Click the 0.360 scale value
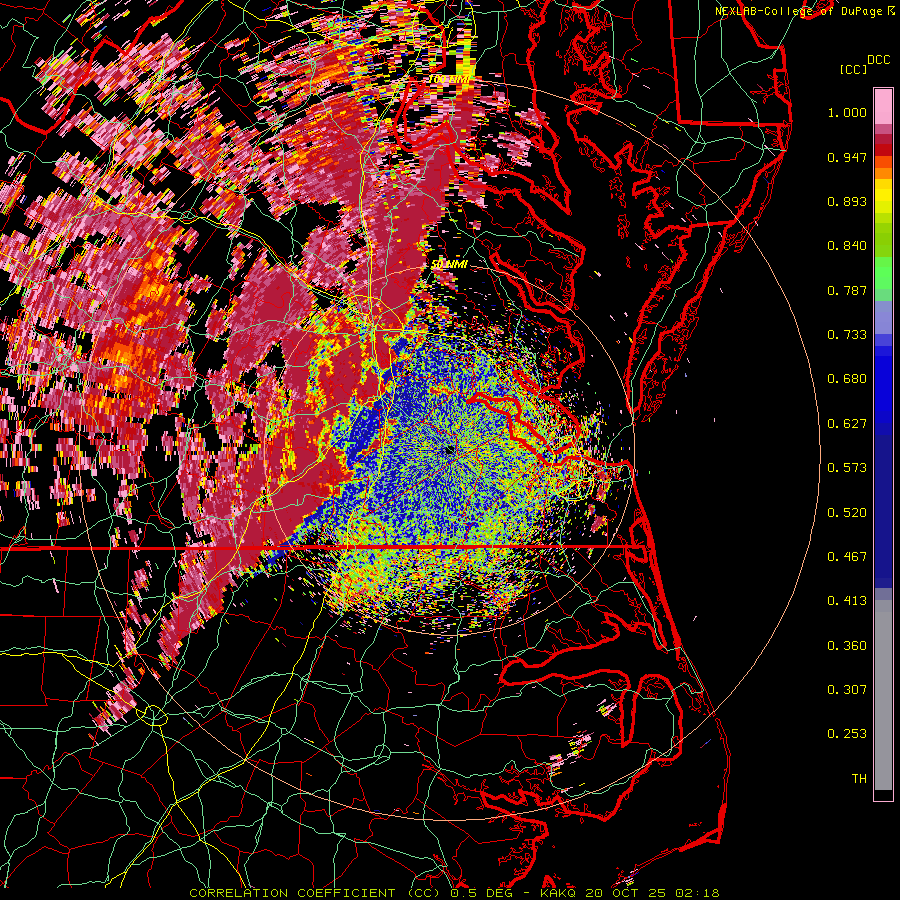Image resolution: width=900 pixels, height=900 pixels. (x=847, y=645)
